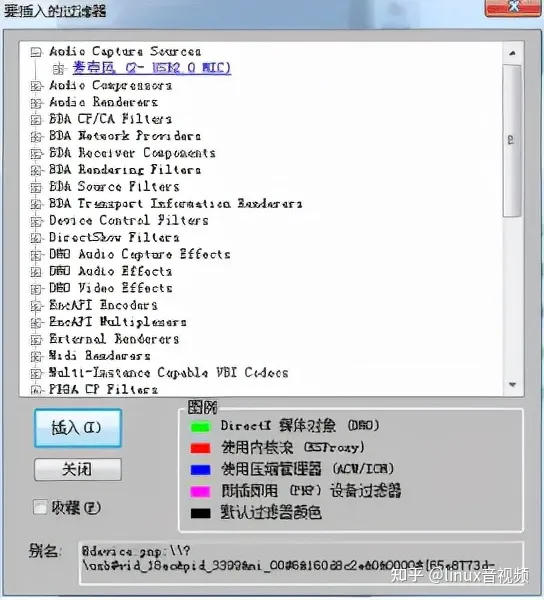Select DMO Audio Capture Effects label
The width and height of the screenshot is (544, 600).
(140, 254)
